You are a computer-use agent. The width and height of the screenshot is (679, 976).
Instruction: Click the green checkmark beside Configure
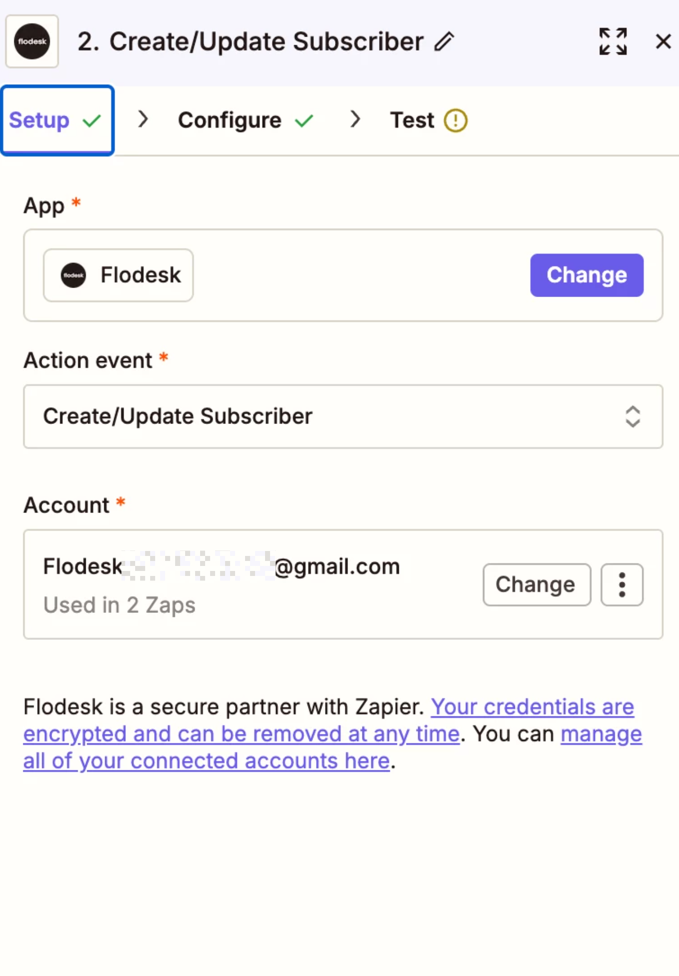coord(304,121)
